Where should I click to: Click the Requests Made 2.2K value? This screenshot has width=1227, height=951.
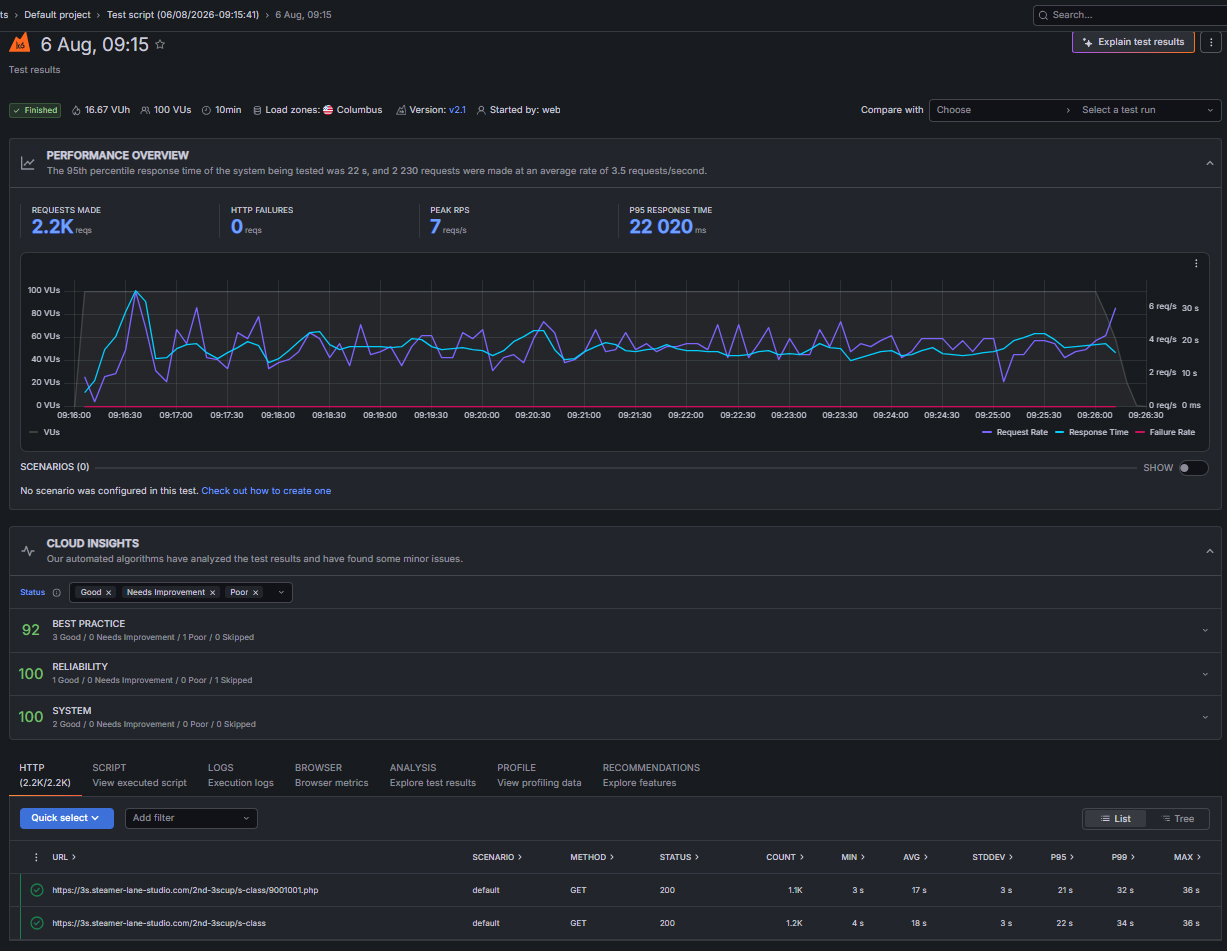click(52, 227)
